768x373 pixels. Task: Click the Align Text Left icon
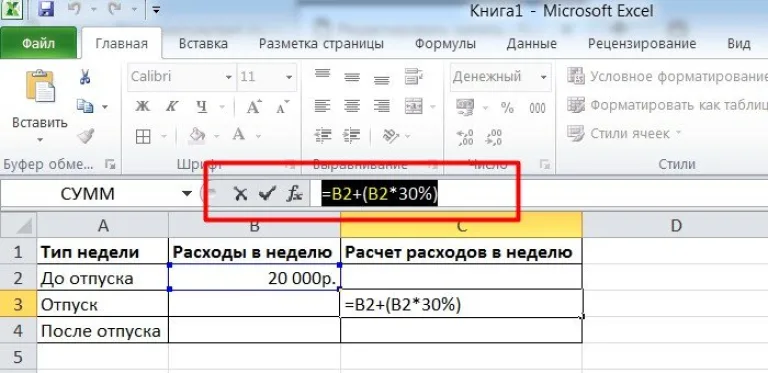(x=322, y=106)
